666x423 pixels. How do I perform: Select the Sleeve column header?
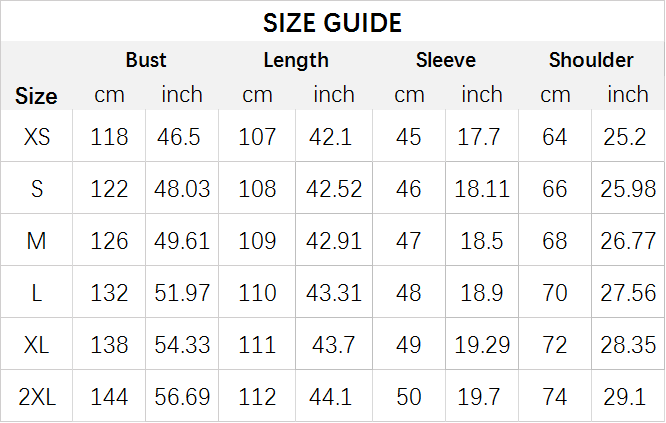point(446,60)
